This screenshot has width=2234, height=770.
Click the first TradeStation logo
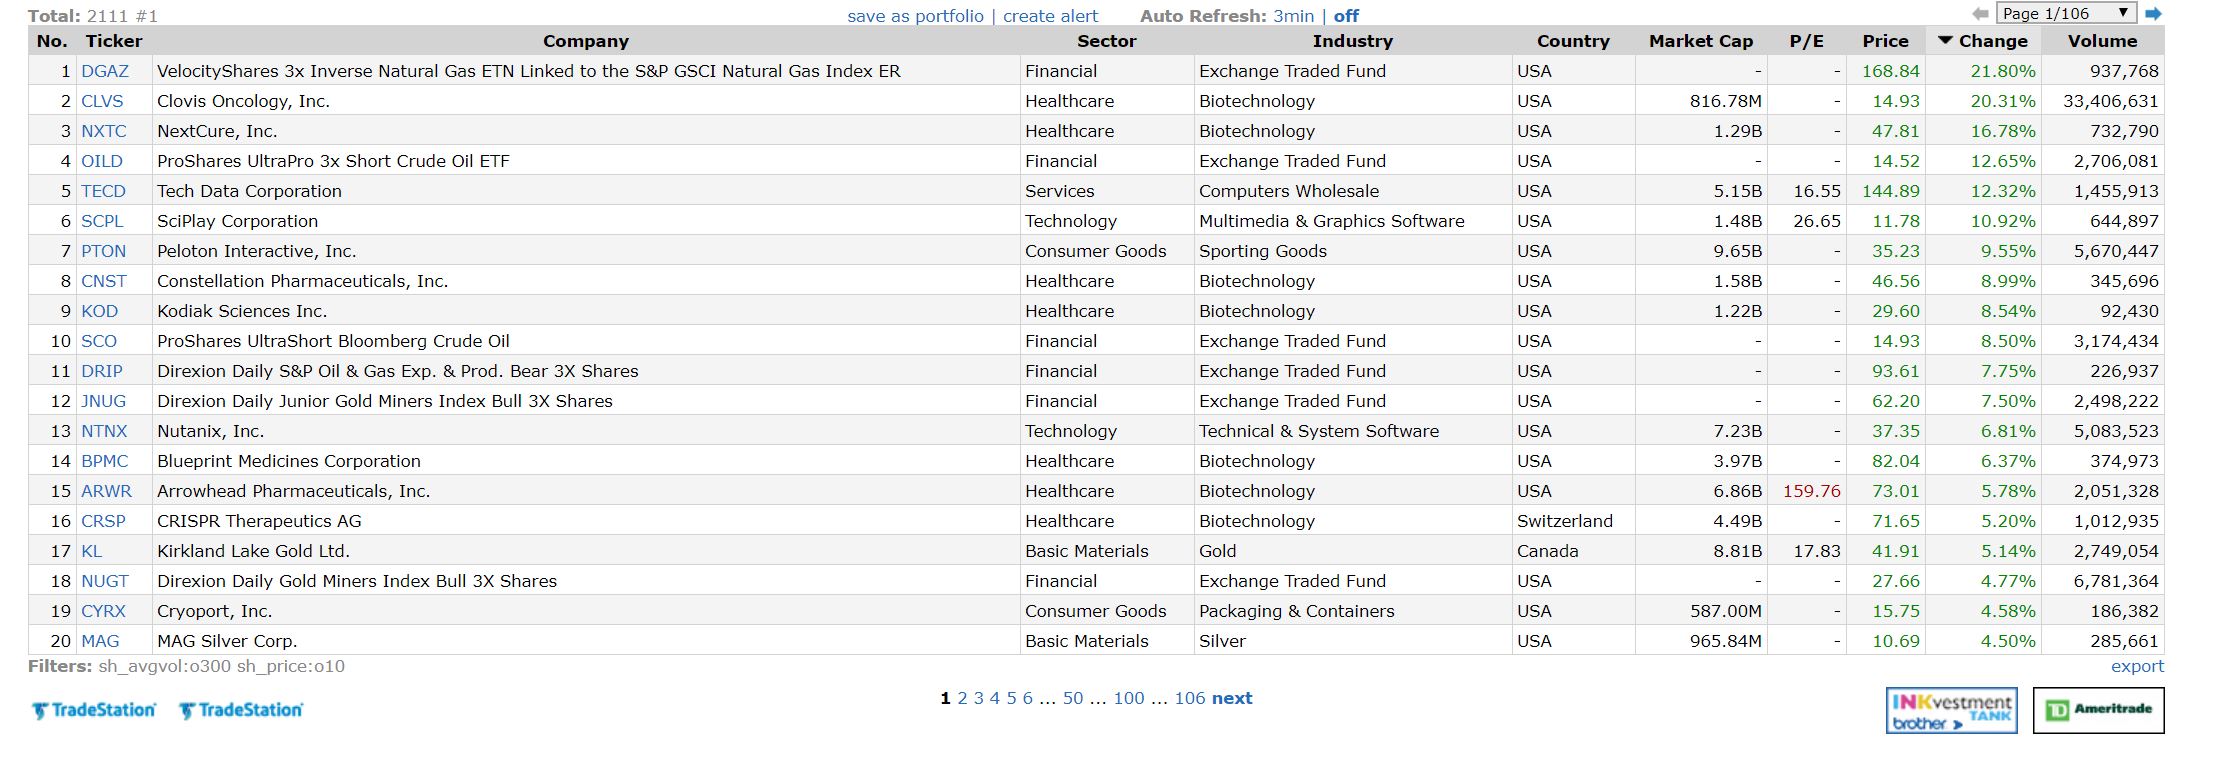click(94, 710)
